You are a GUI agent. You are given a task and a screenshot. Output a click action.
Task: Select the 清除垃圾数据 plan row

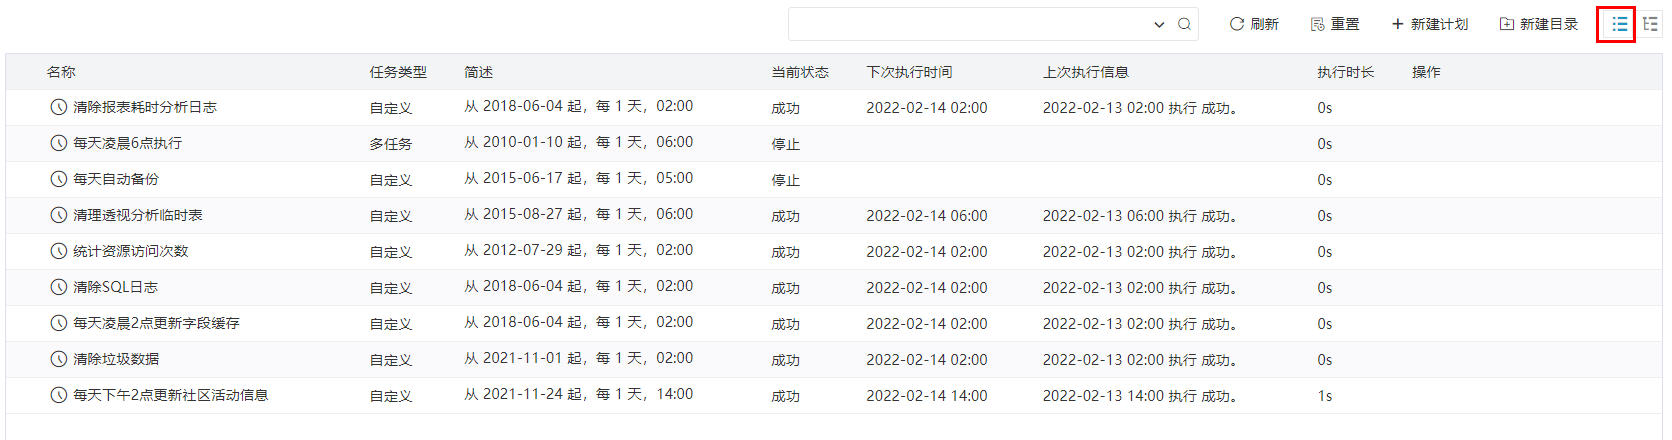[x=834, y=359]
